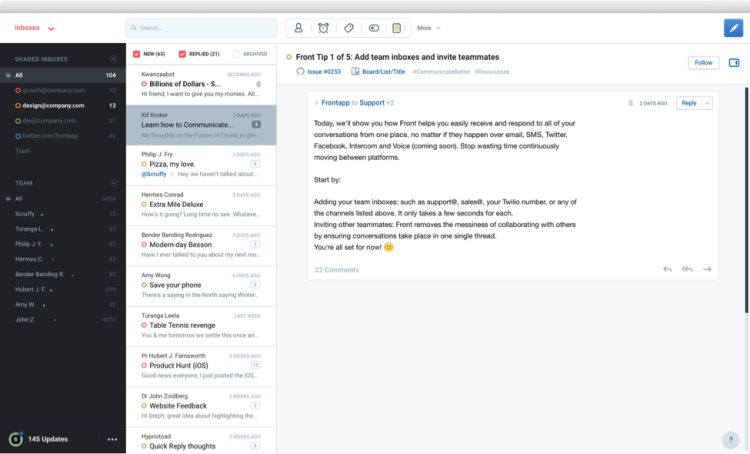Screen dimensions: 750x454
Task: Uncheck the REPLIED (21) filter checkbox
Action: coord(182,54)
